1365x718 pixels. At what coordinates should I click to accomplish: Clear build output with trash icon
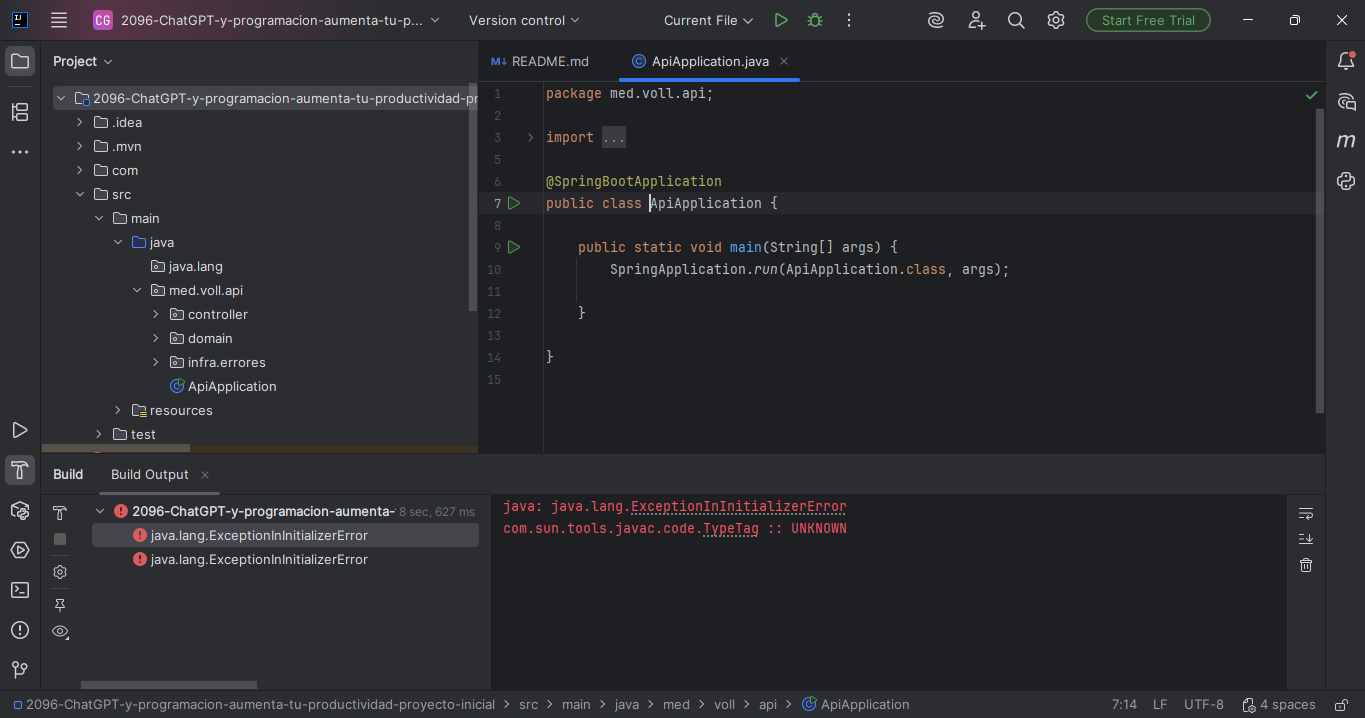[1306, 565]
